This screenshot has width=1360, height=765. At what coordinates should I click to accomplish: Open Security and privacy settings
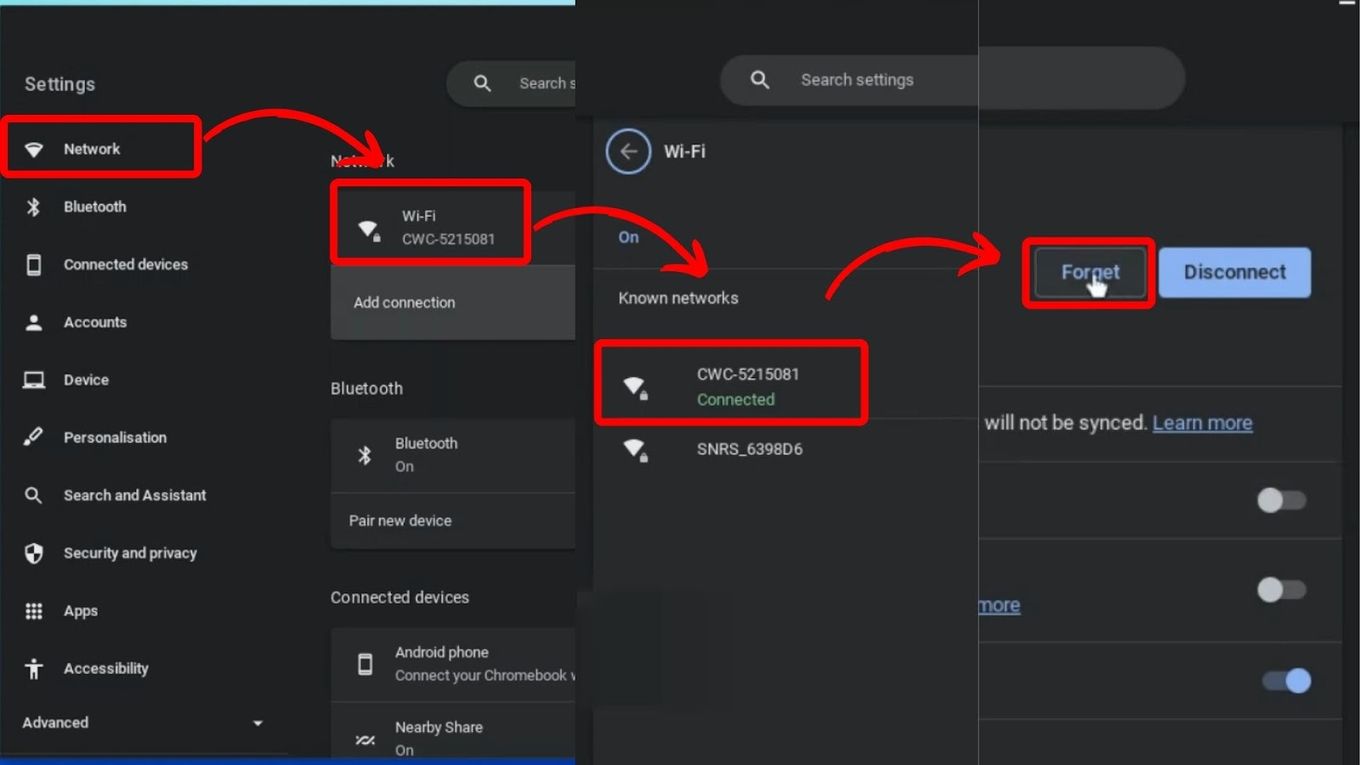click(x=130, y=553)
